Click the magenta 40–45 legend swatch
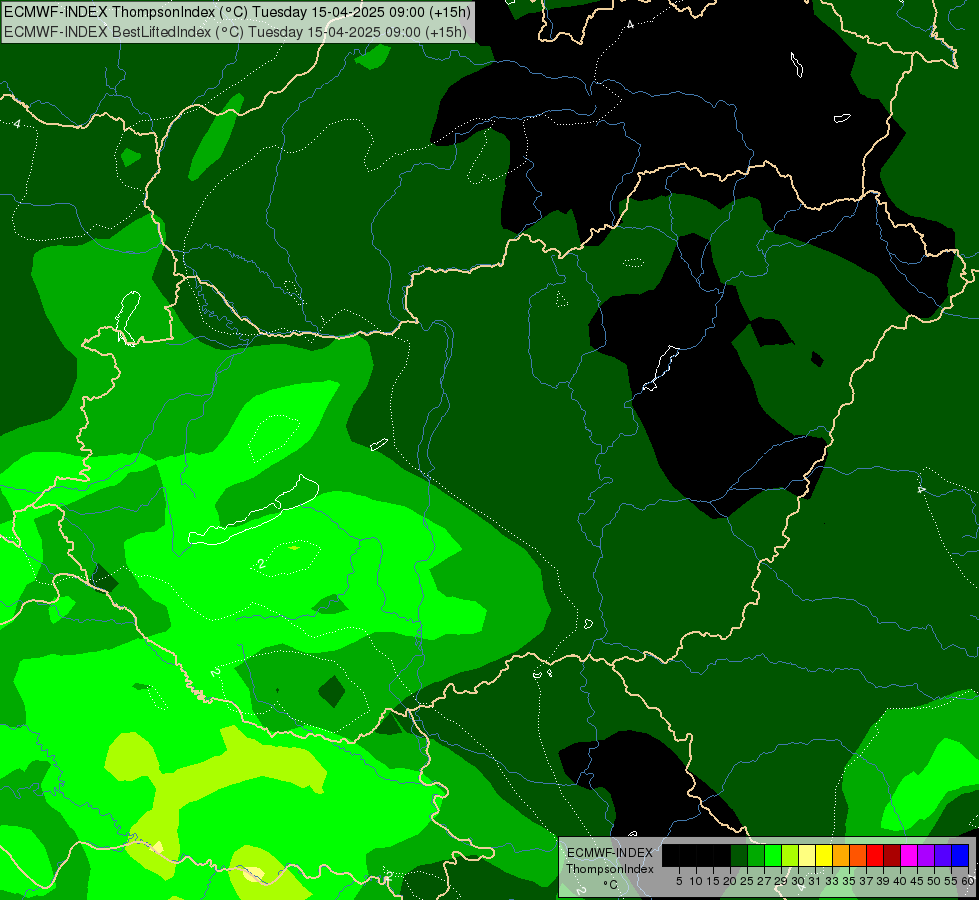The height and width of the screenshot is (900, 979). click(x=909, y=855)
